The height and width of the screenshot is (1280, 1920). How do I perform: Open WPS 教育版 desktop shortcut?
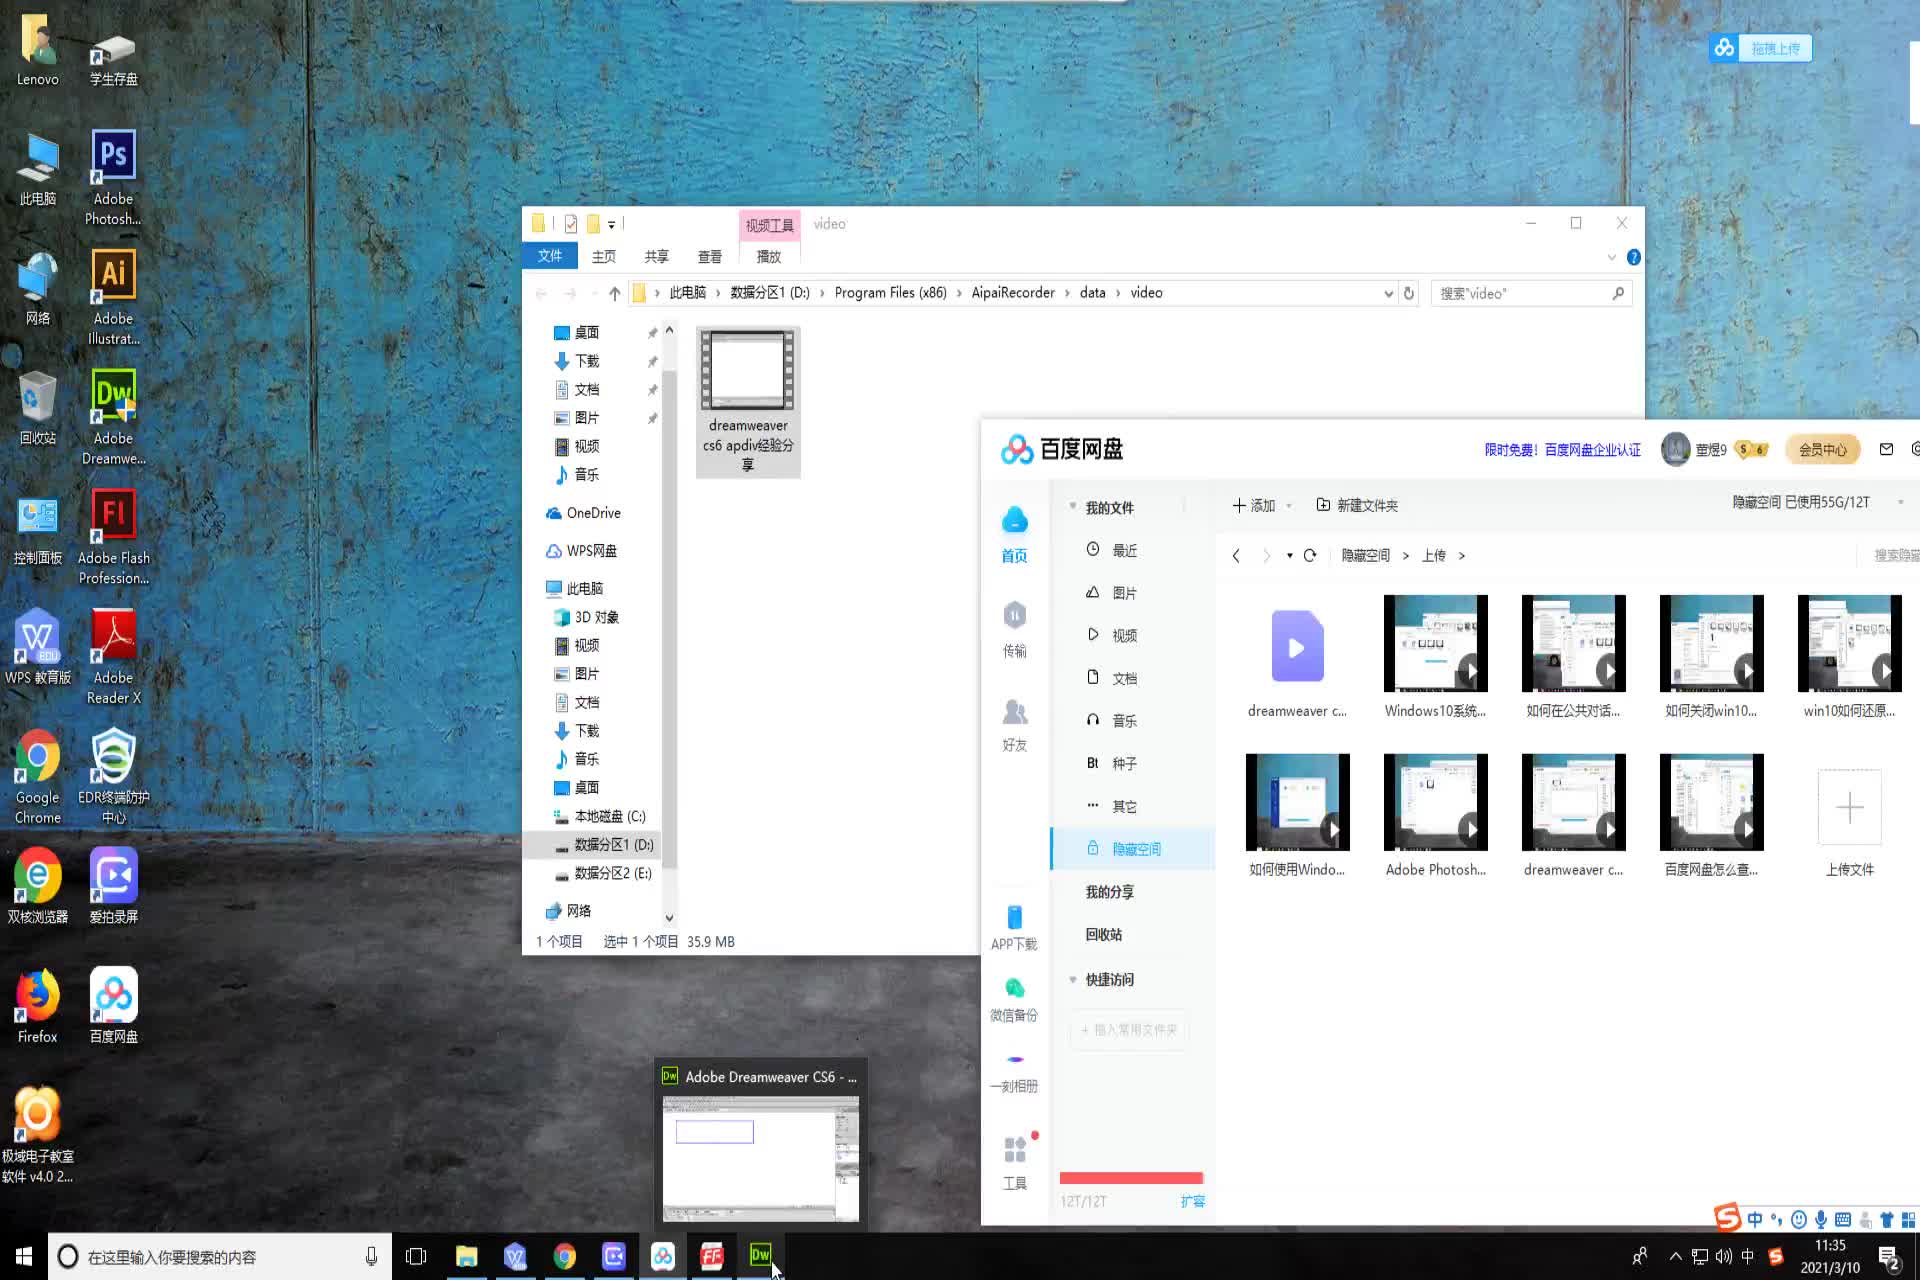coord(38,647)
